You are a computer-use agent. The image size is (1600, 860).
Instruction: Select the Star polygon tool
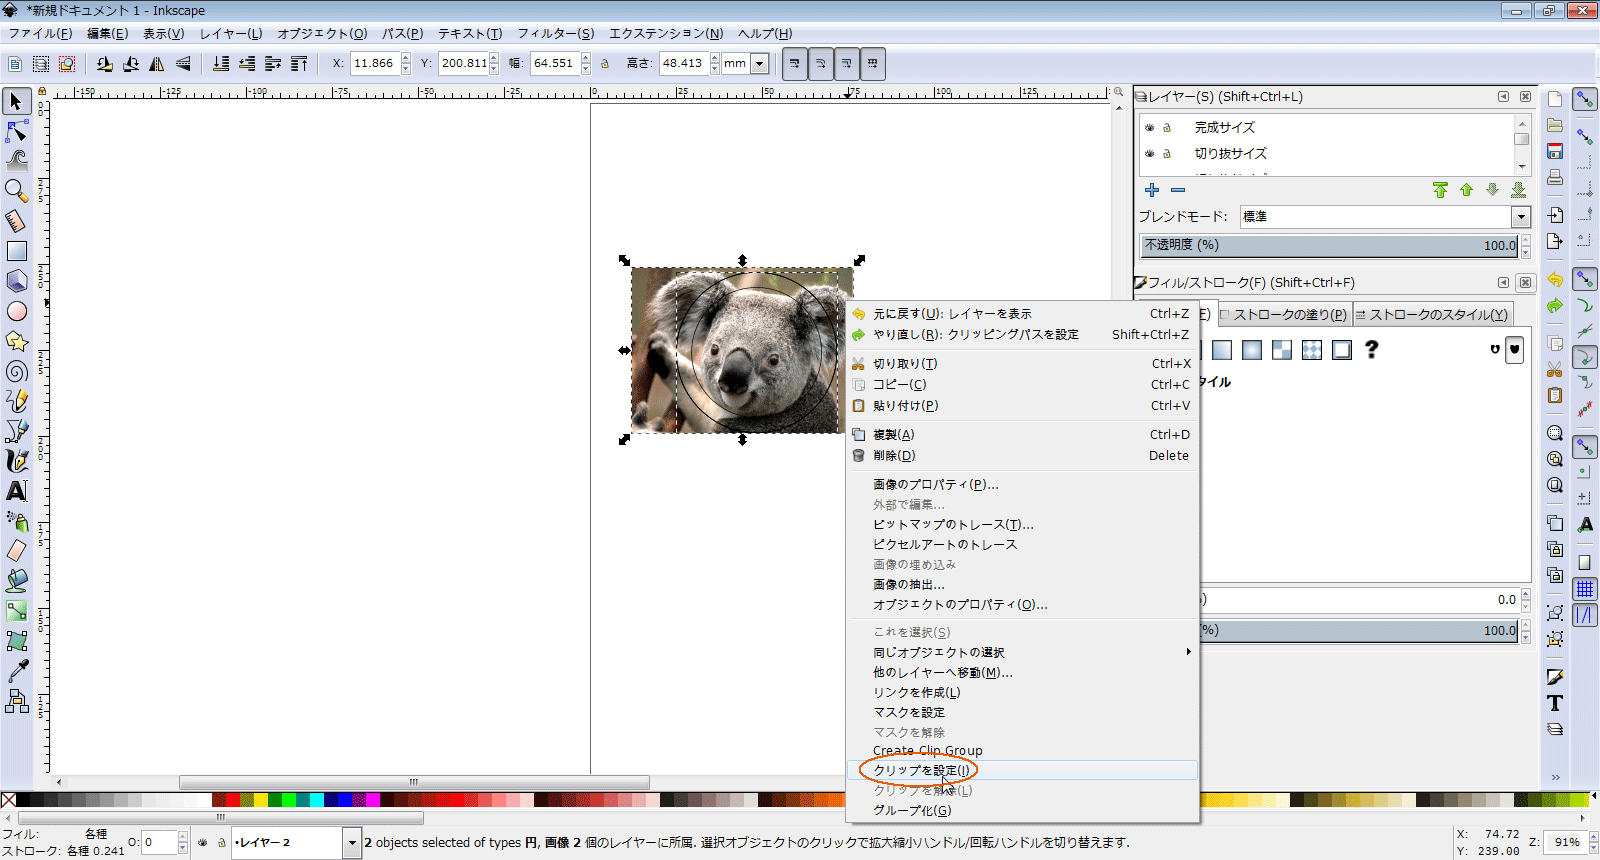(17, 341)
